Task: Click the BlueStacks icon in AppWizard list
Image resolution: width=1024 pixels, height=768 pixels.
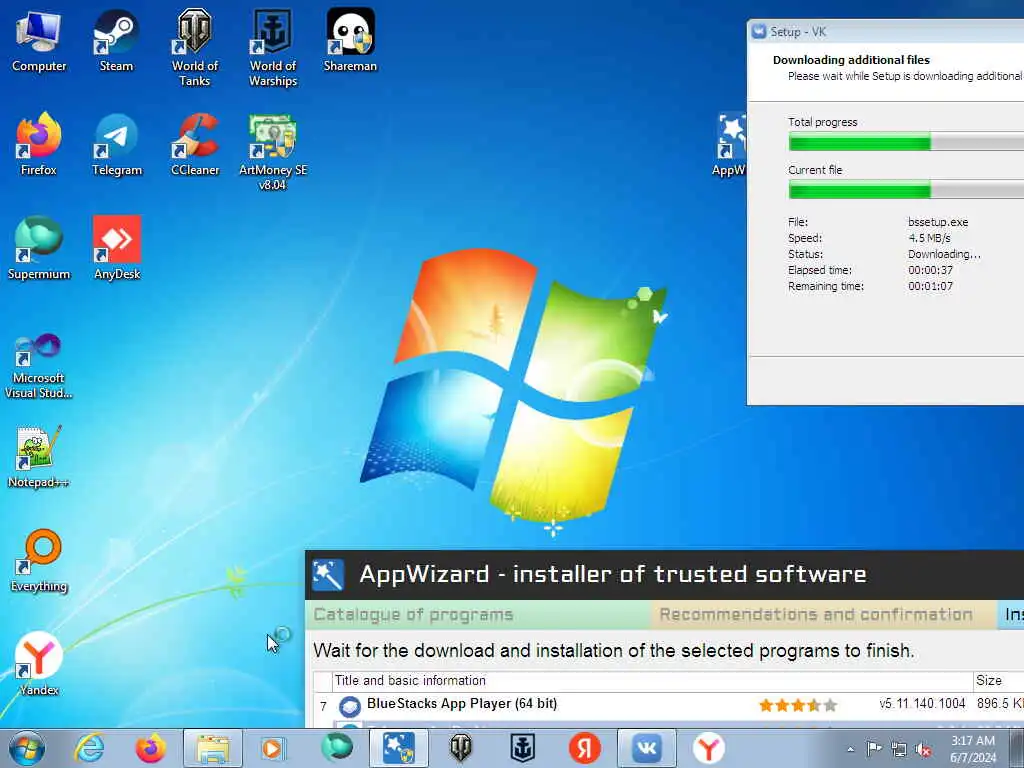Action: (x=350, y=706)
